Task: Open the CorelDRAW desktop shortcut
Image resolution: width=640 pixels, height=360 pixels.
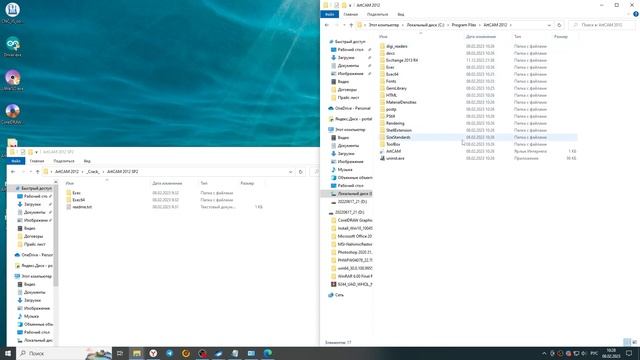Action: point(12,114)
